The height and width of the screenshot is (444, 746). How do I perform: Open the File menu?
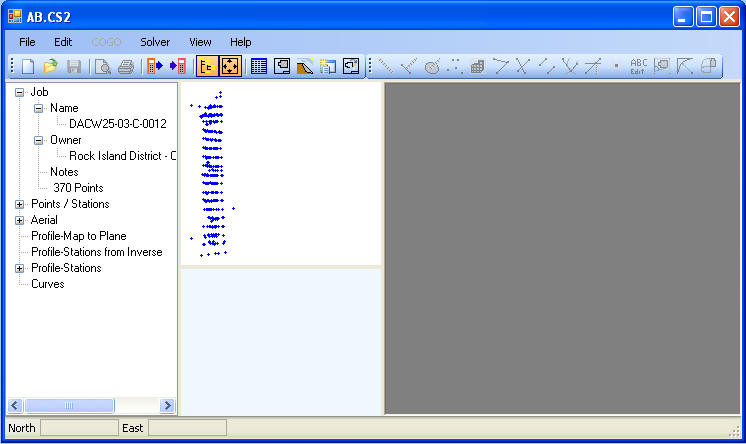click(x=27, y=42)
